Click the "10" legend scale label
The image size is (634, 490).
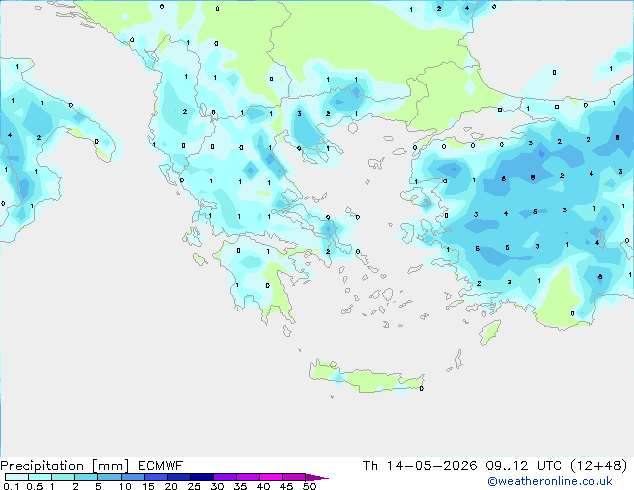[x=125, y=486]
